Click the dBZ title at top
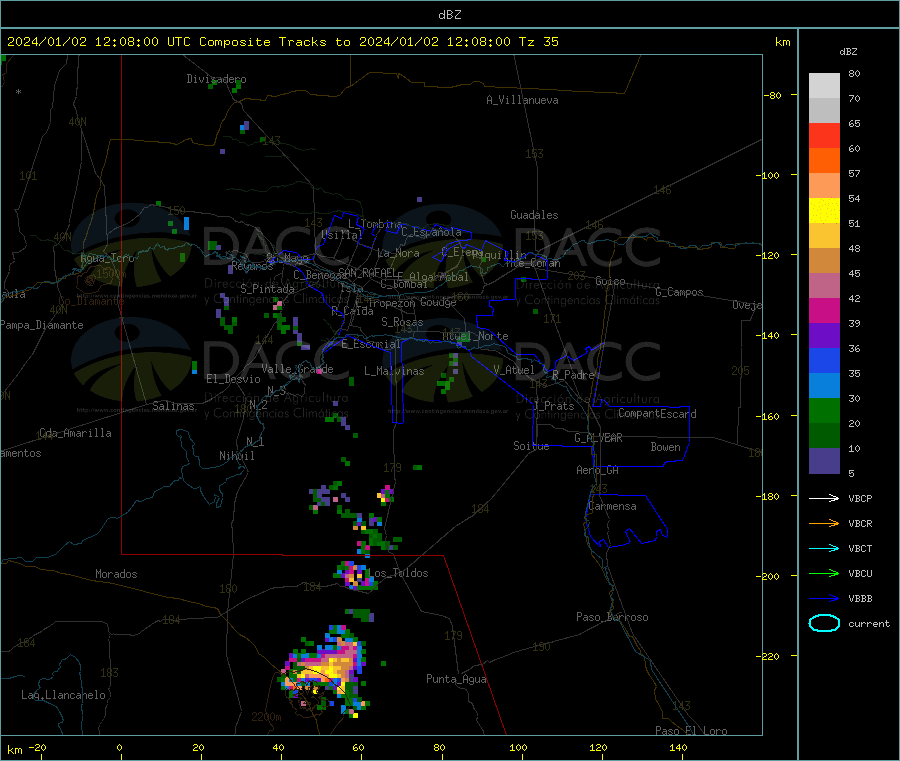The image size is (900, 761). pos(449,15)
